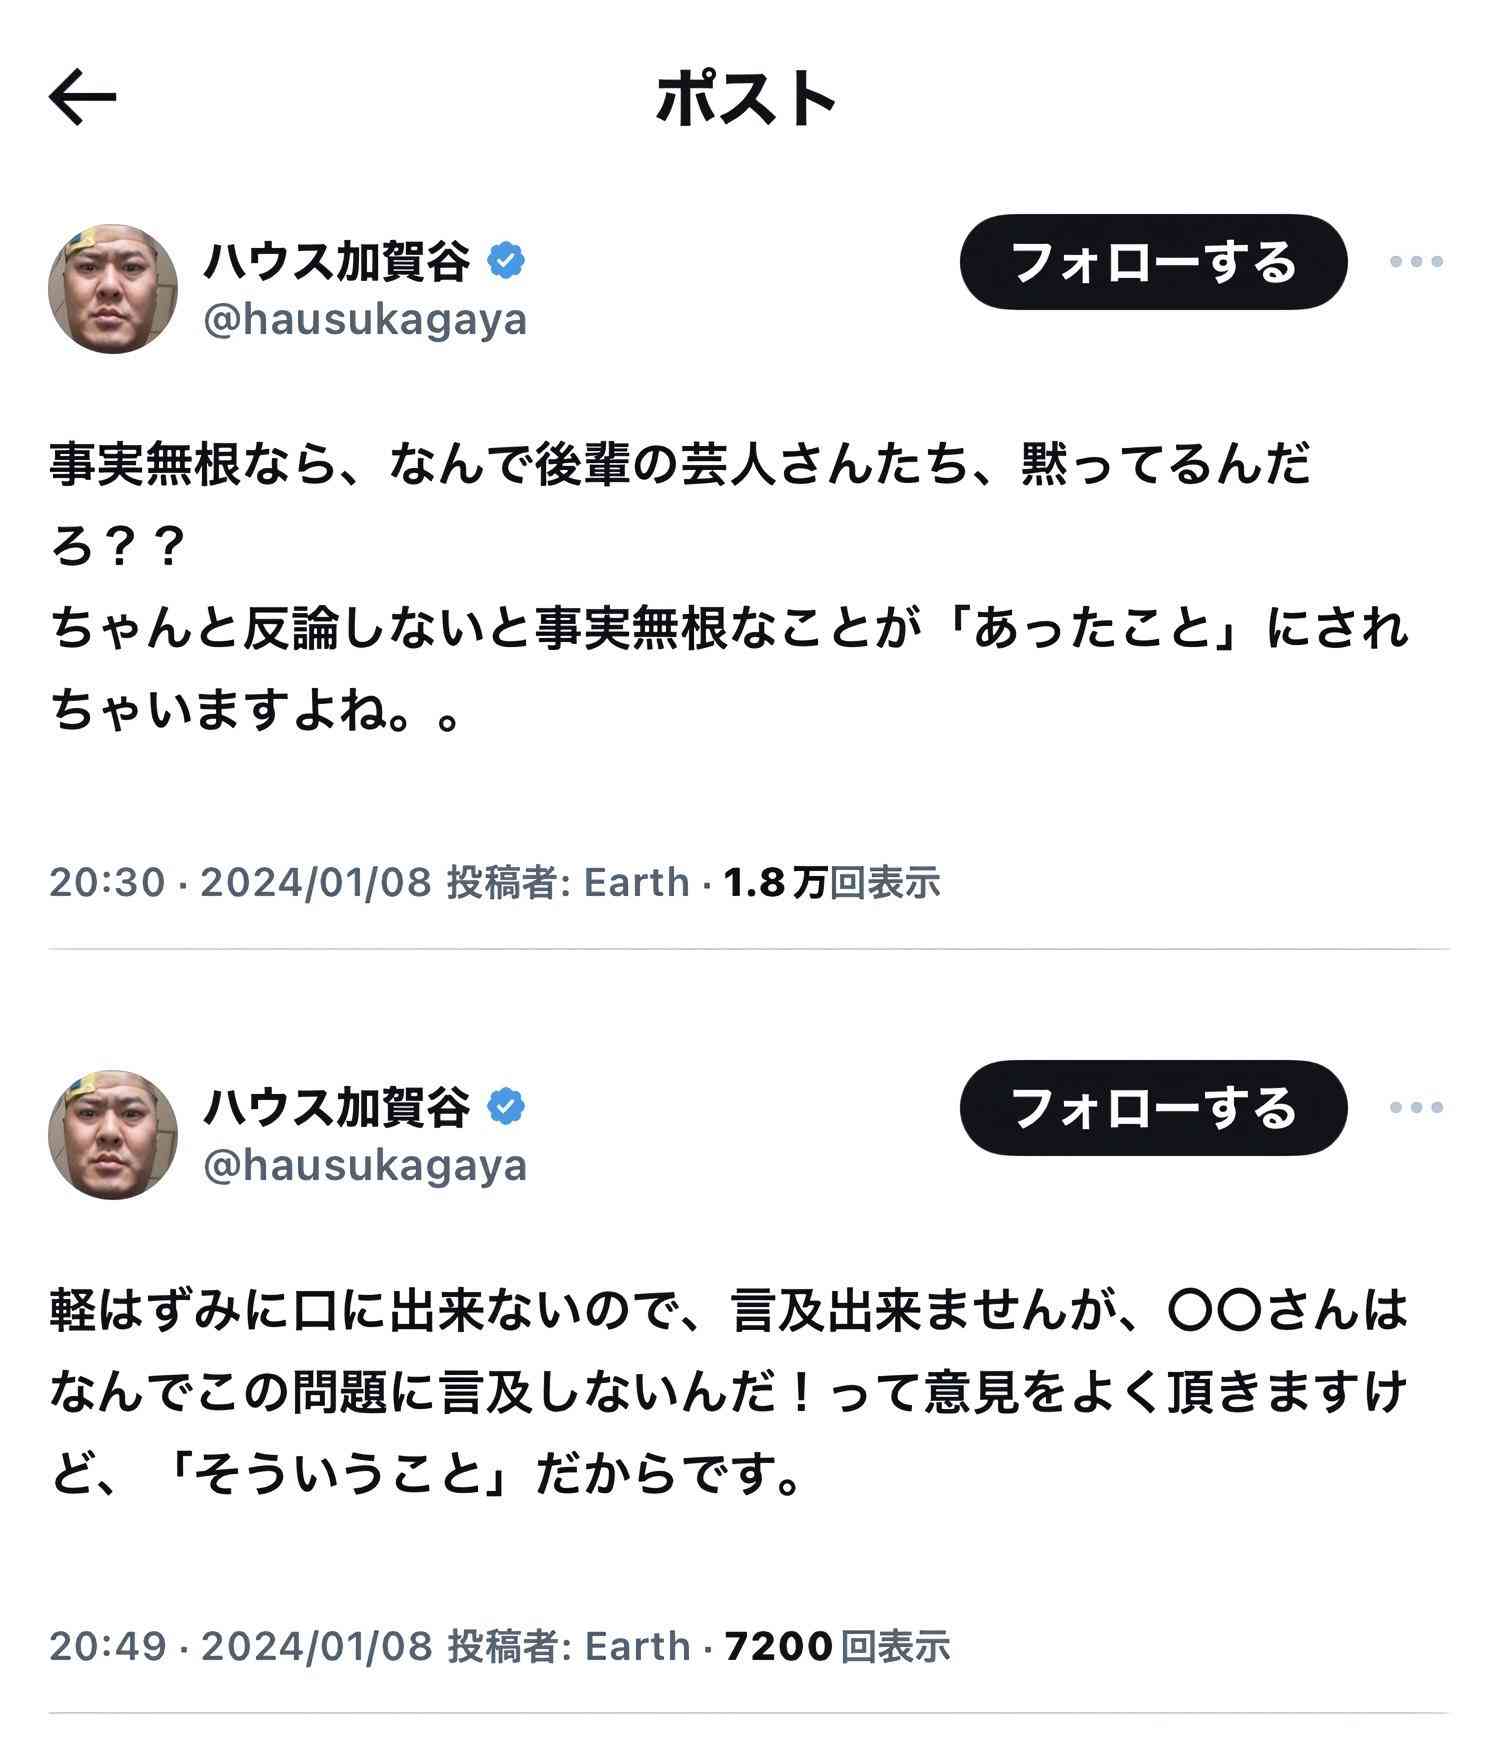Follow ハウス加賀谷 from first post
This screenshot has width=1500, height=1738.
tap(1153, 262)
